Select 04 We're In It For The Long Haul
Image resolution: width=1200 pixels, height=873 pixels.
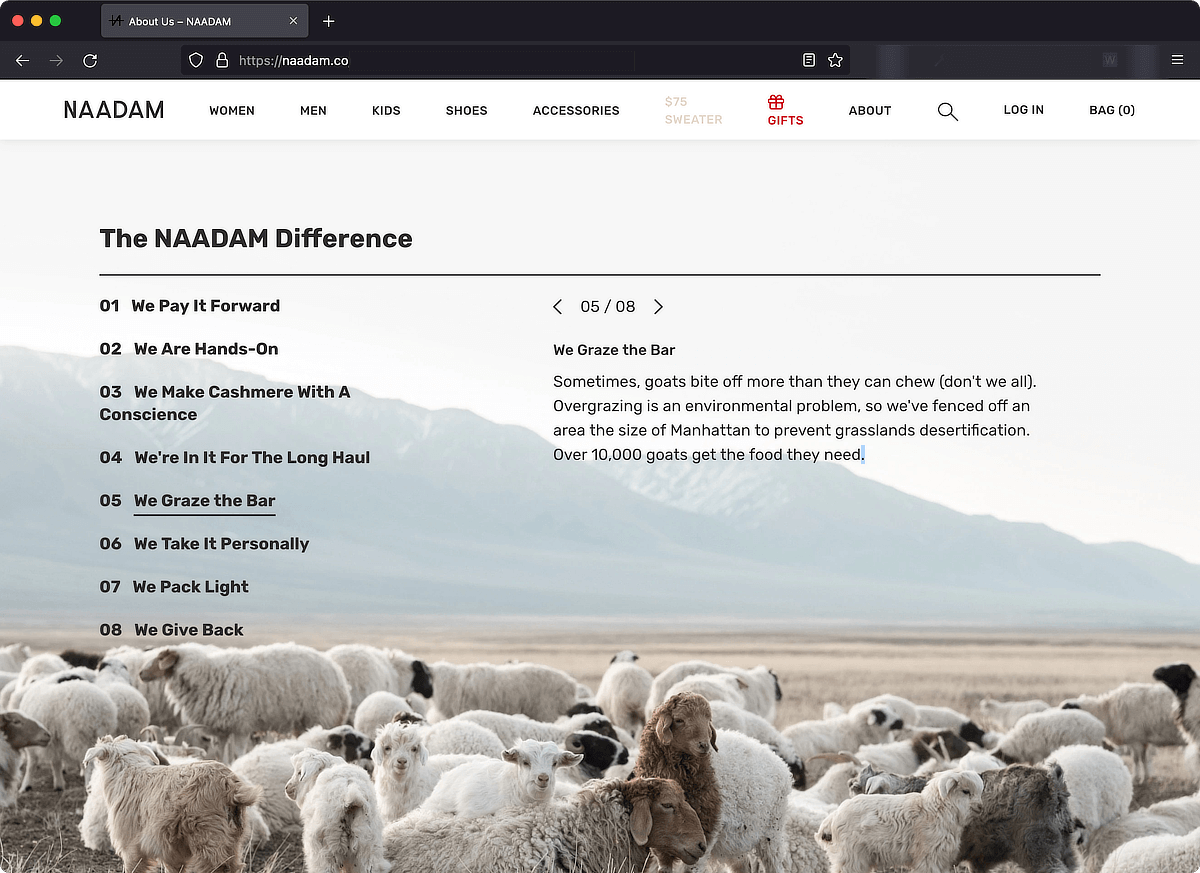point(235,458)
